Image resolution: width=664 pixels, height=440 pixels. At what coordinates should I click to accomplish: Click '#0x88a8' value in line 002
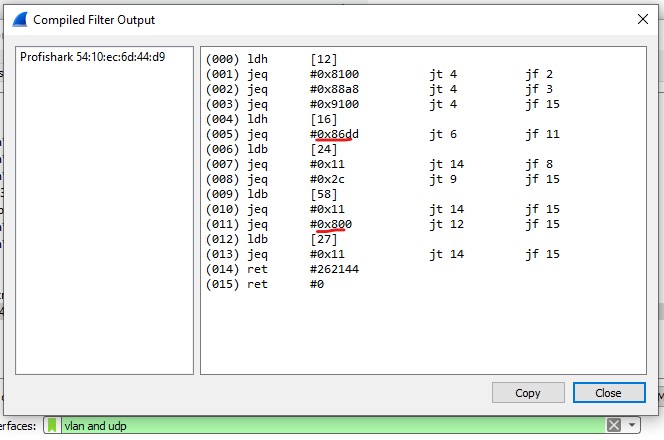[334, 89]
